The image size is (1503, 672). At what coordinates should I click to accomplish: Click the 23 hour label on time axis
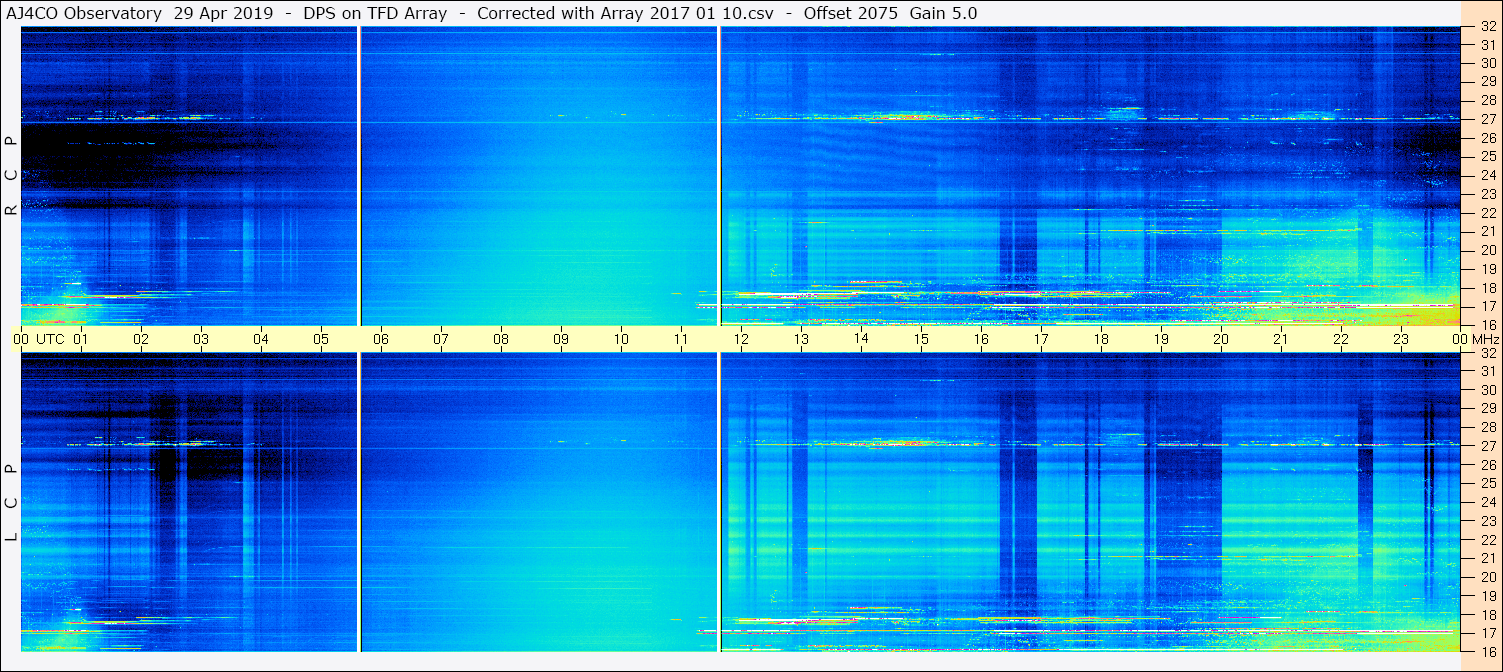tap(1400, 339)
